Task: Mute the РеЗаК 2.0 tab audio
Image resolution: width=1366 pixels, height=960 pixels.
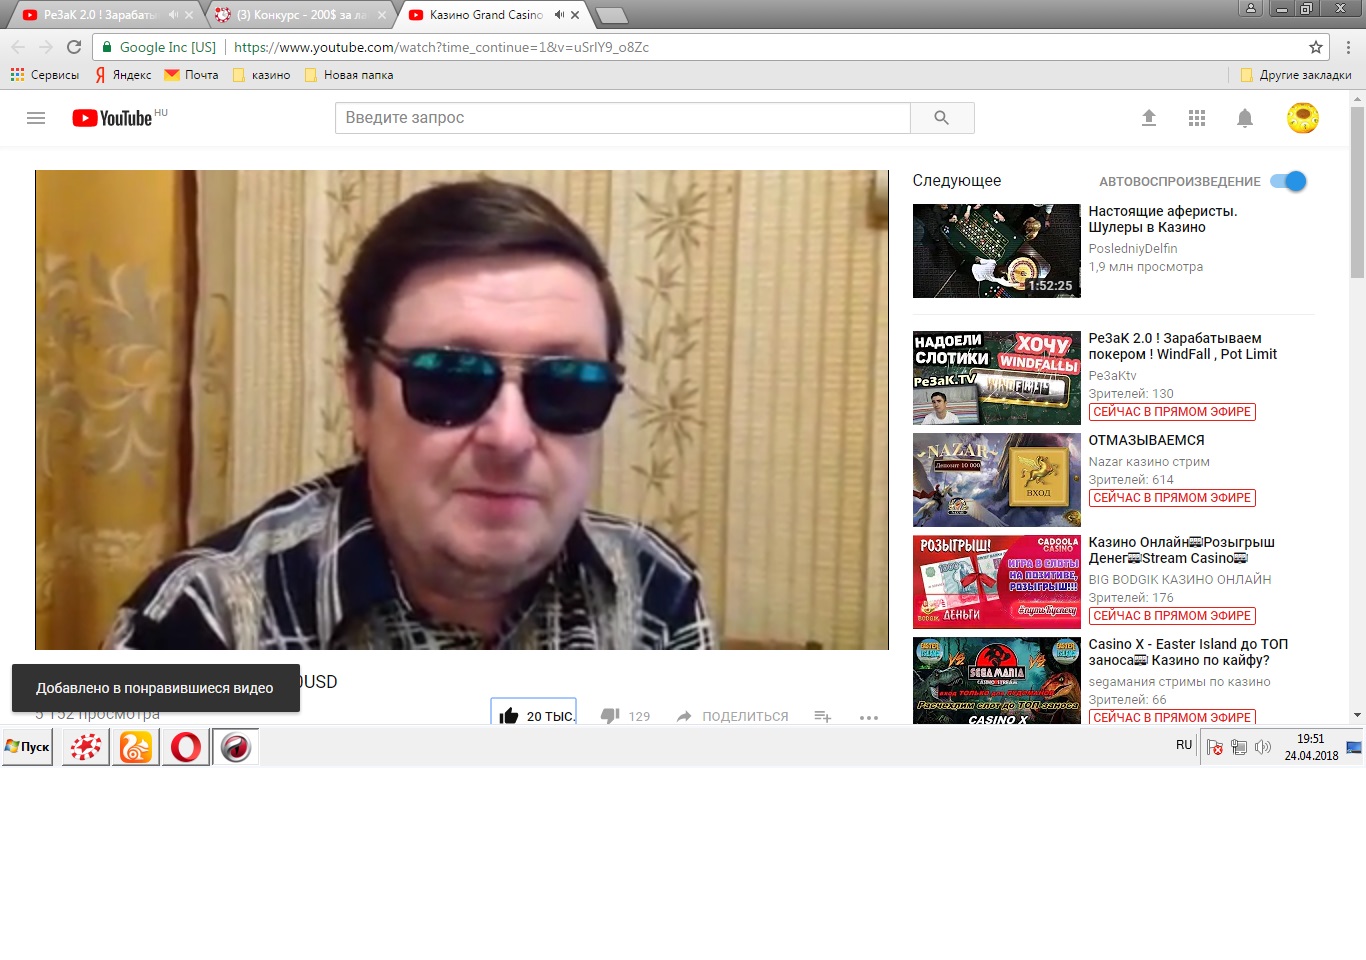Action: (x=173, y=15)
